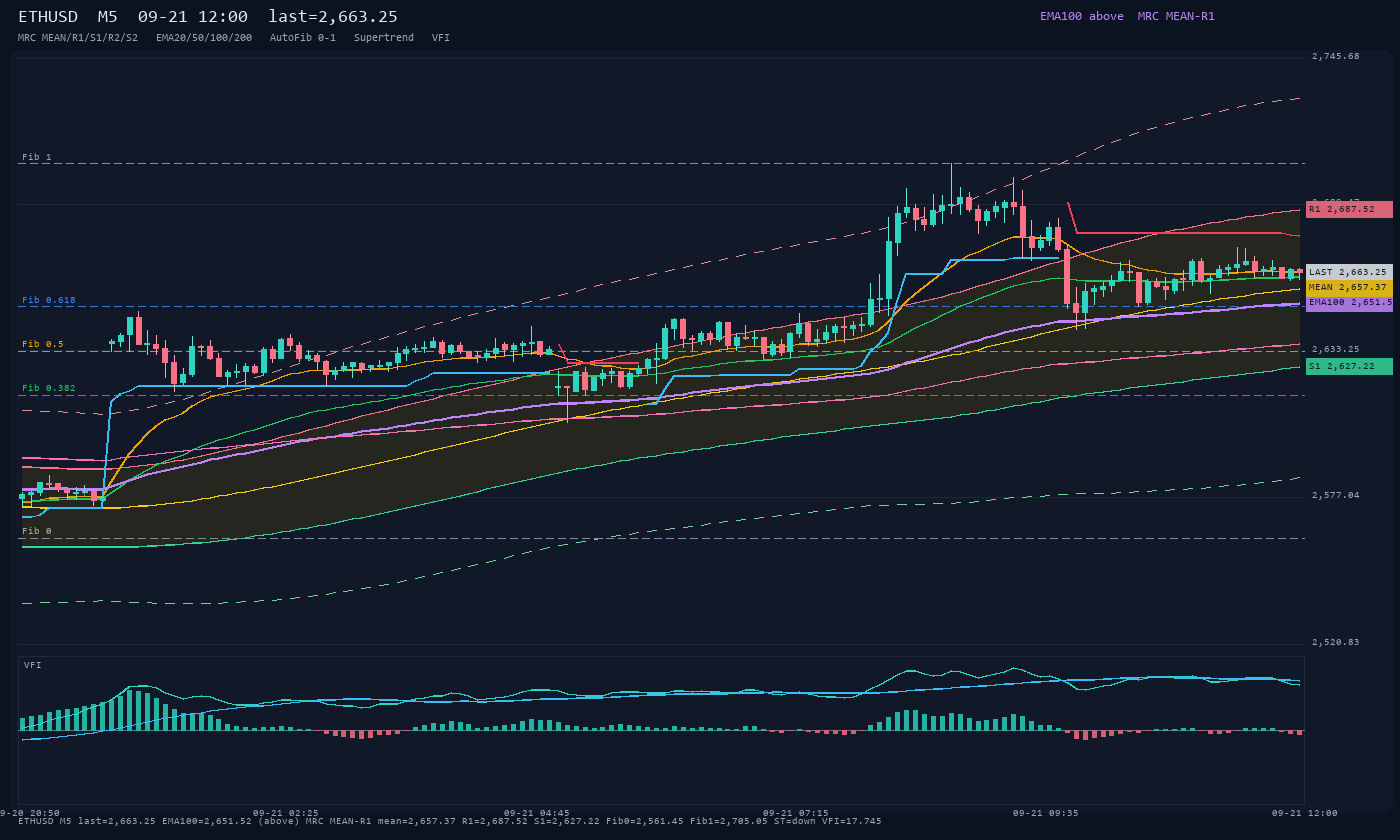Click the MRC MEAN-R1 status text
Screen dimensions: 1400x840
tap(1176, 16)
